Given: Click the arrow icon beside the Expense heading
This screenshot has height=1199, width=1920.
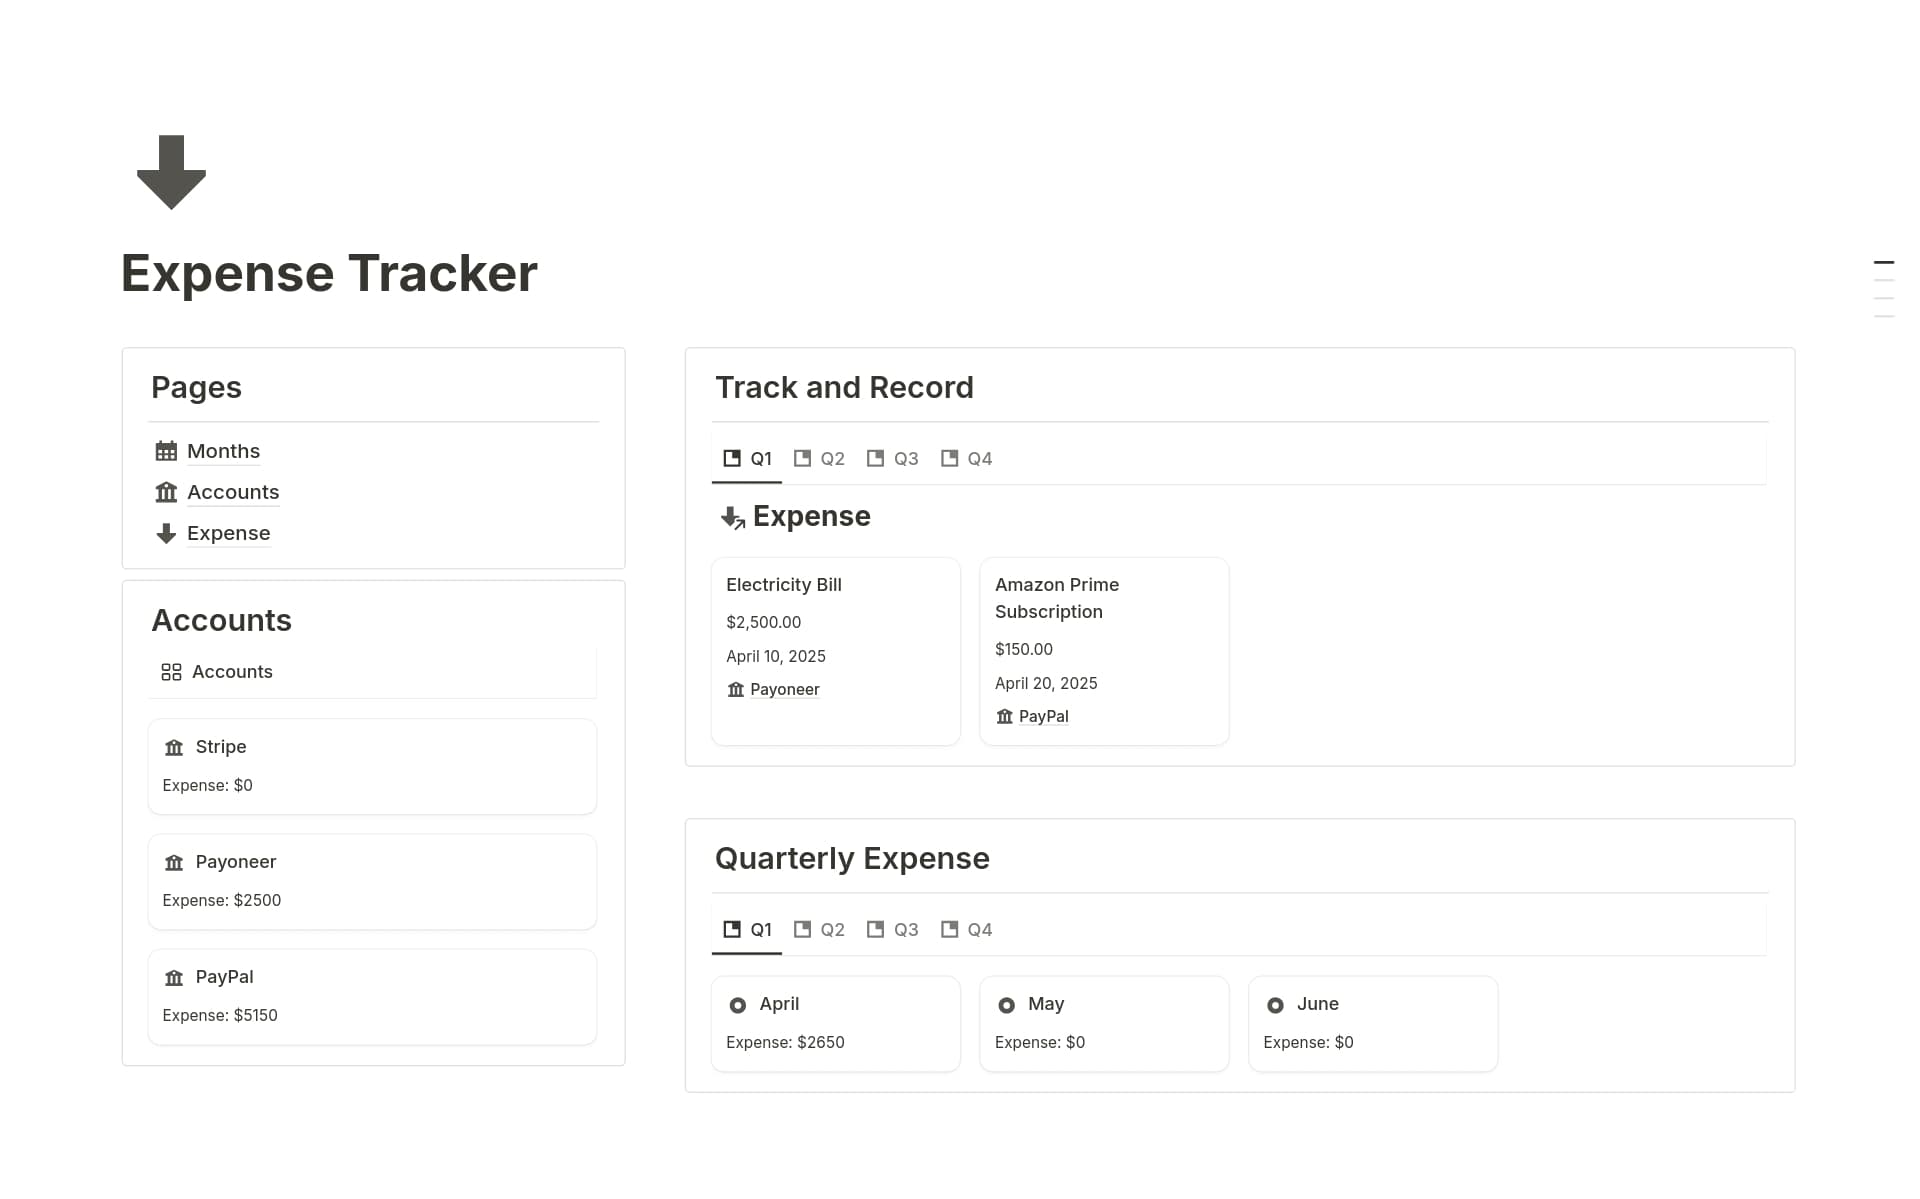Looking at the screenshot, I should click(x=731, y=518).
